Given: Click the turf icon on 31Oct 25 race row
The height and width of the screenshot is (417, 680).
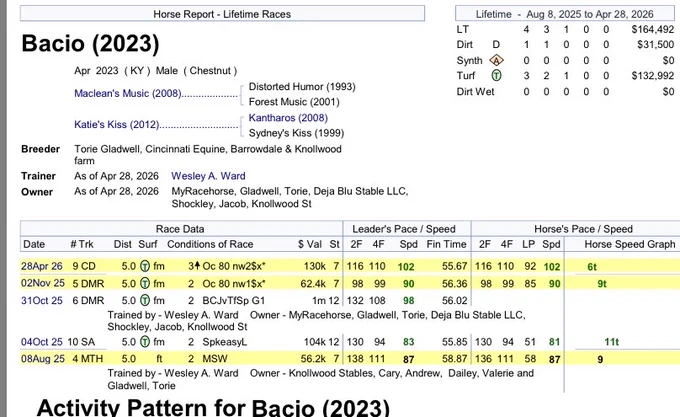Looking at the screenshot, I should click(x=145, y=300).
